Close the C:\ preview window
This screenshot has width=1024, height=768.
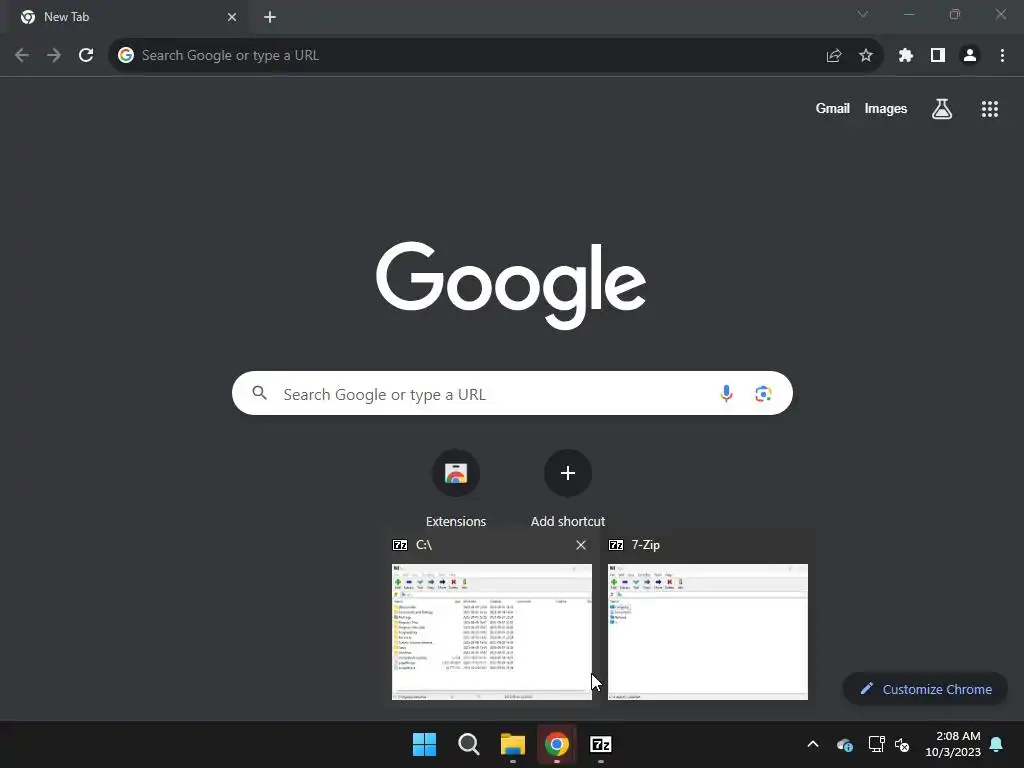point(581,545)
